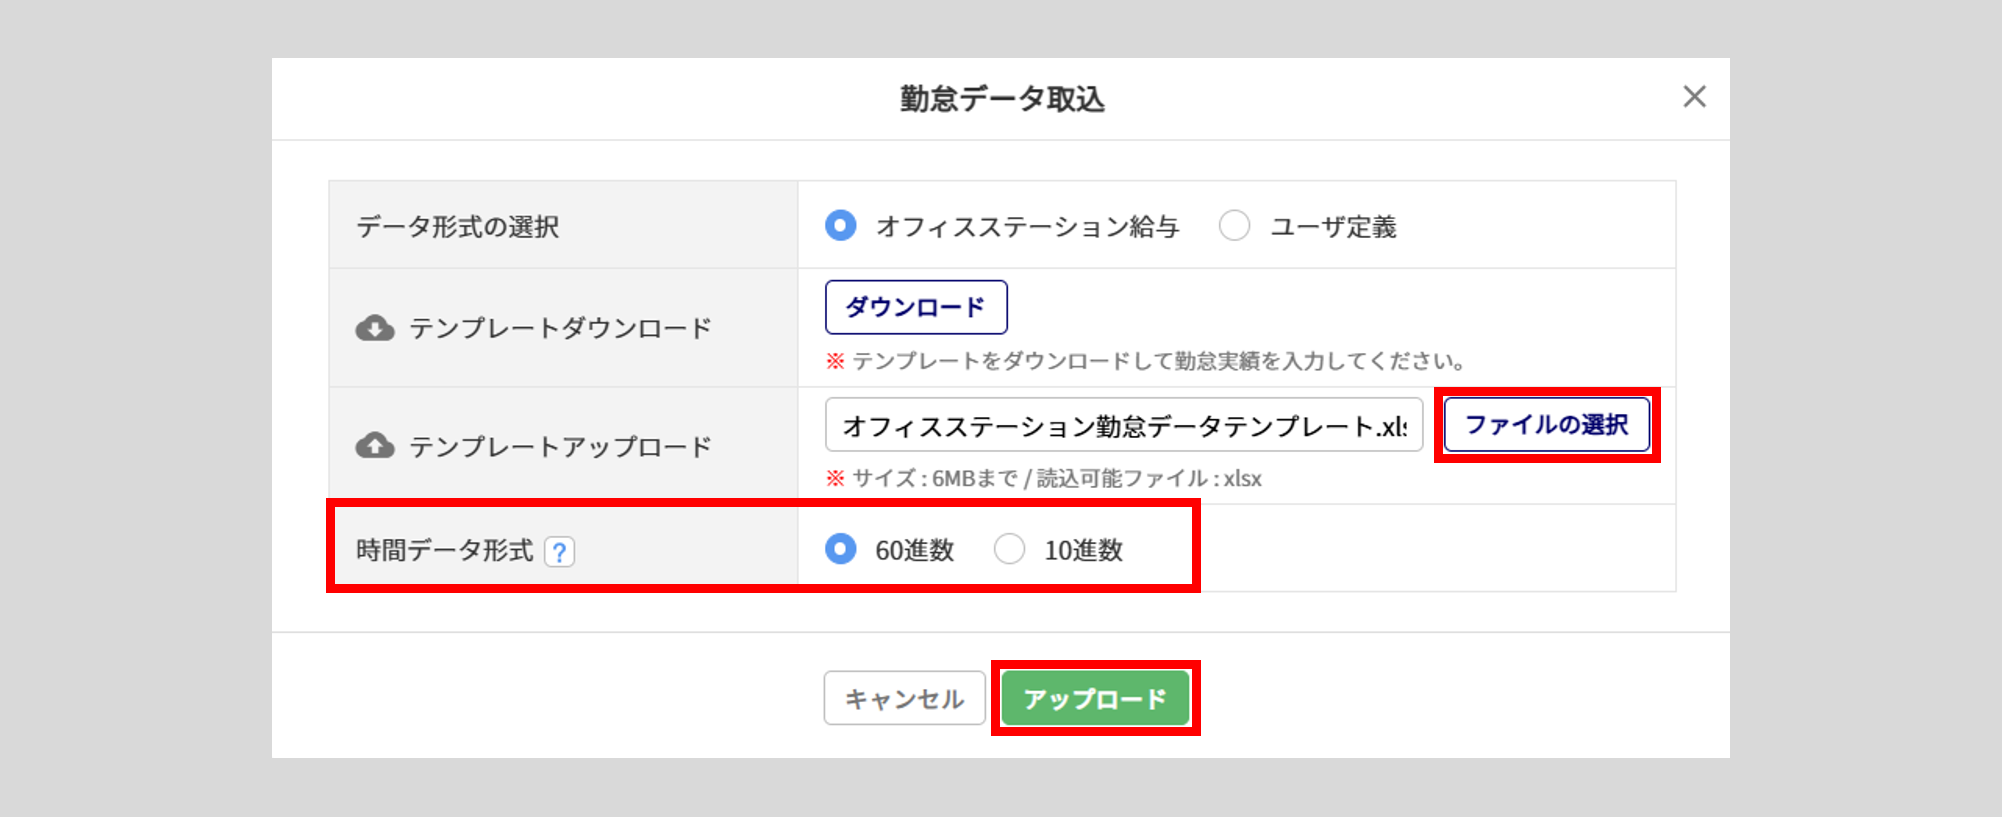Close the 勤怠データ取込 dialog with X
The height and width of the screenshot is (817, 2002).
pos(1694,97)
